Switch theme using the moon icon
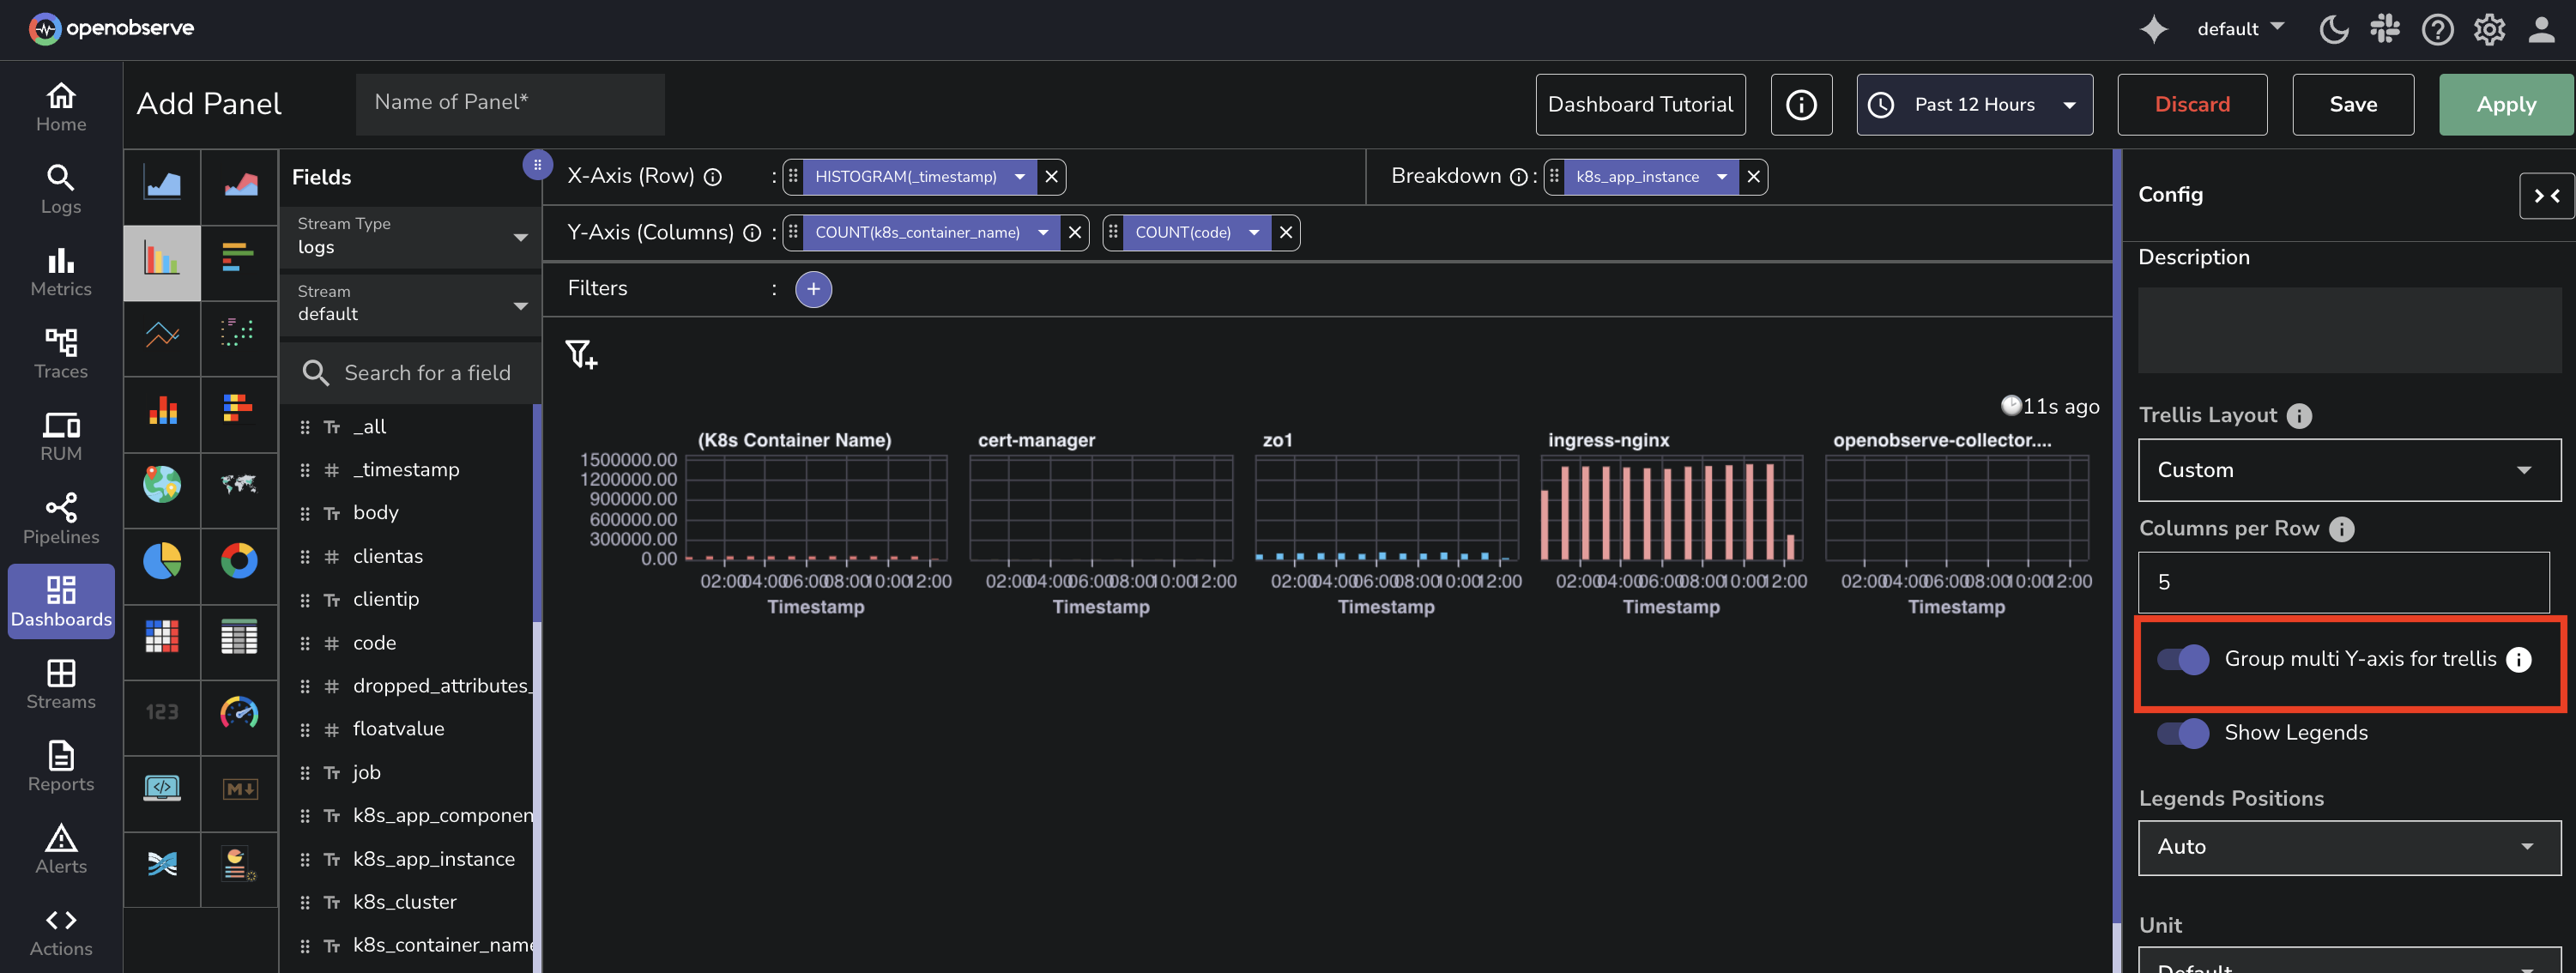This screenshot has width=2576, height=973. (x=2333, y=29)
